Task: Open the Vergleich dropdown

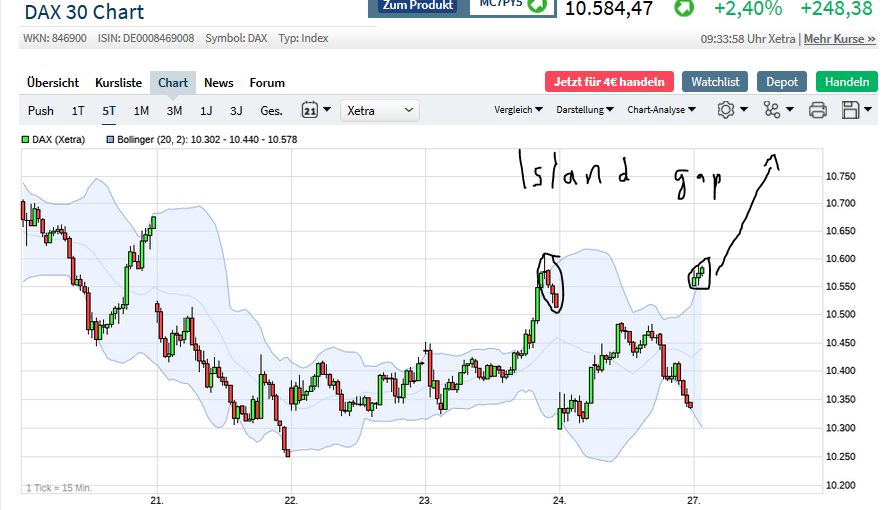Action: (518, 110)
